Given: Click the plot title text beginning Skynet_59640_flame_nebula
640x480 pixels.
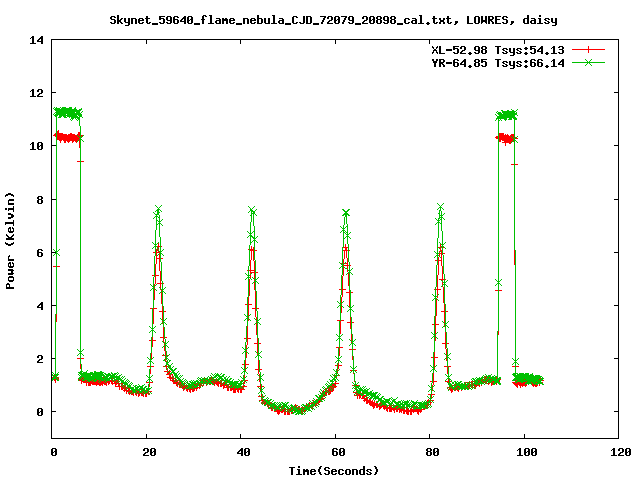Looking at the screenshot, I should 333,20.
